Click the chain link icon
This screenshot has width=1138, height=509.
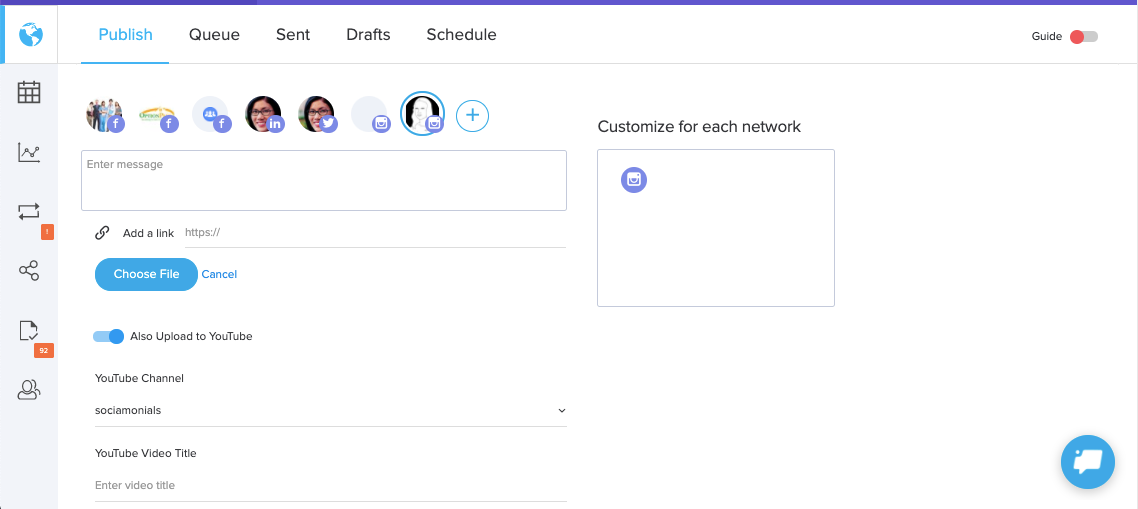(102, 232)
